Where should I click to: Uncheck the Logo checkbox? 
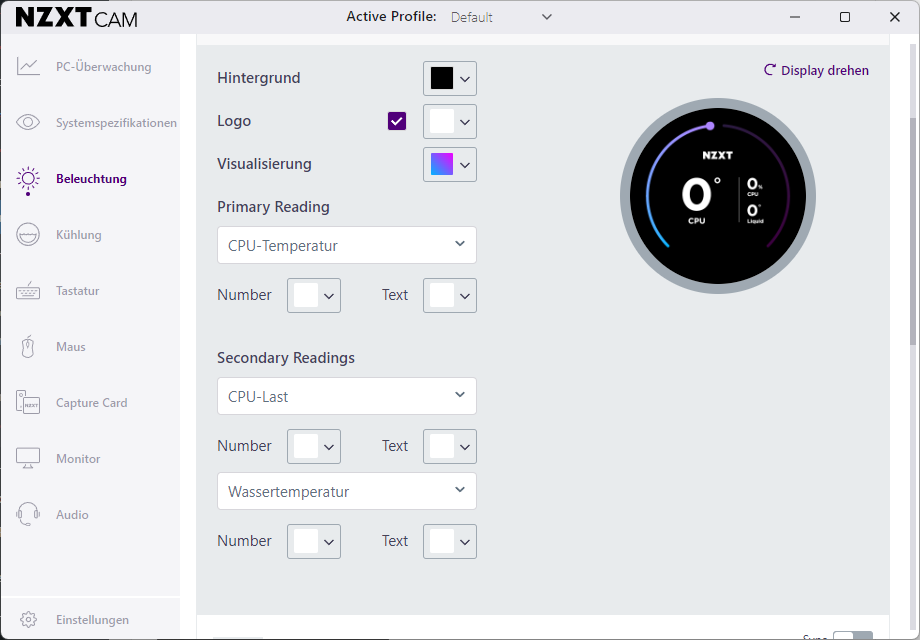click(397, 121)
